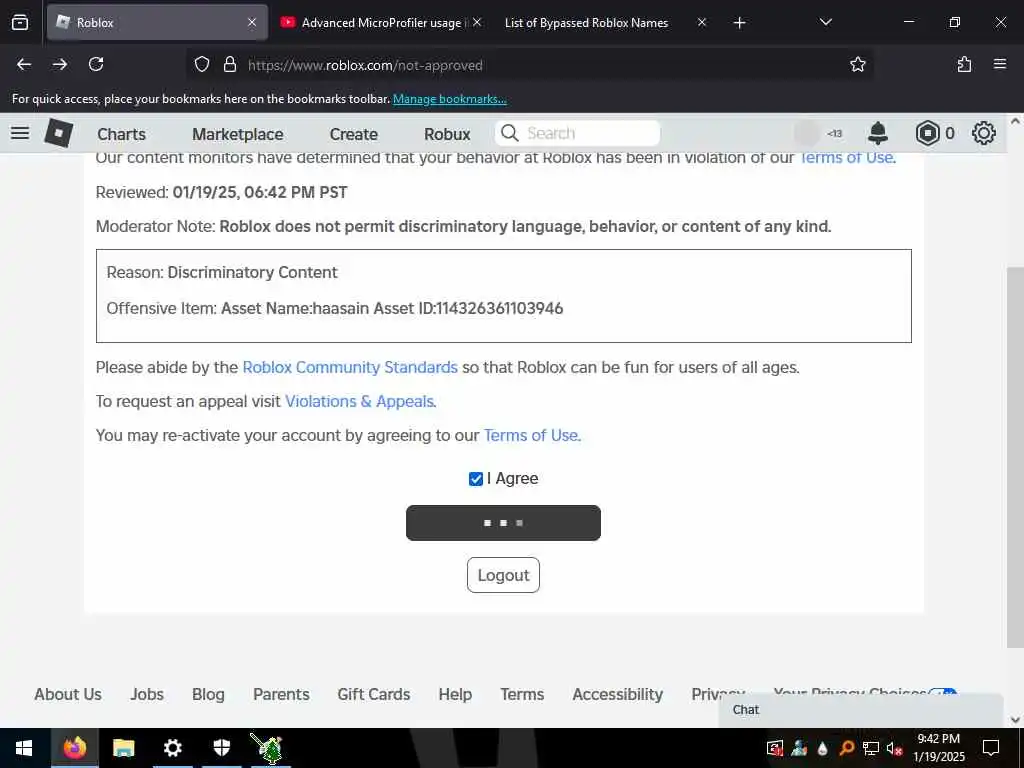Open the Roblox hamburger navigation menu
The width and height of the screenshot is (1024, 768).
pyautogui.click(x=20, y=133)
